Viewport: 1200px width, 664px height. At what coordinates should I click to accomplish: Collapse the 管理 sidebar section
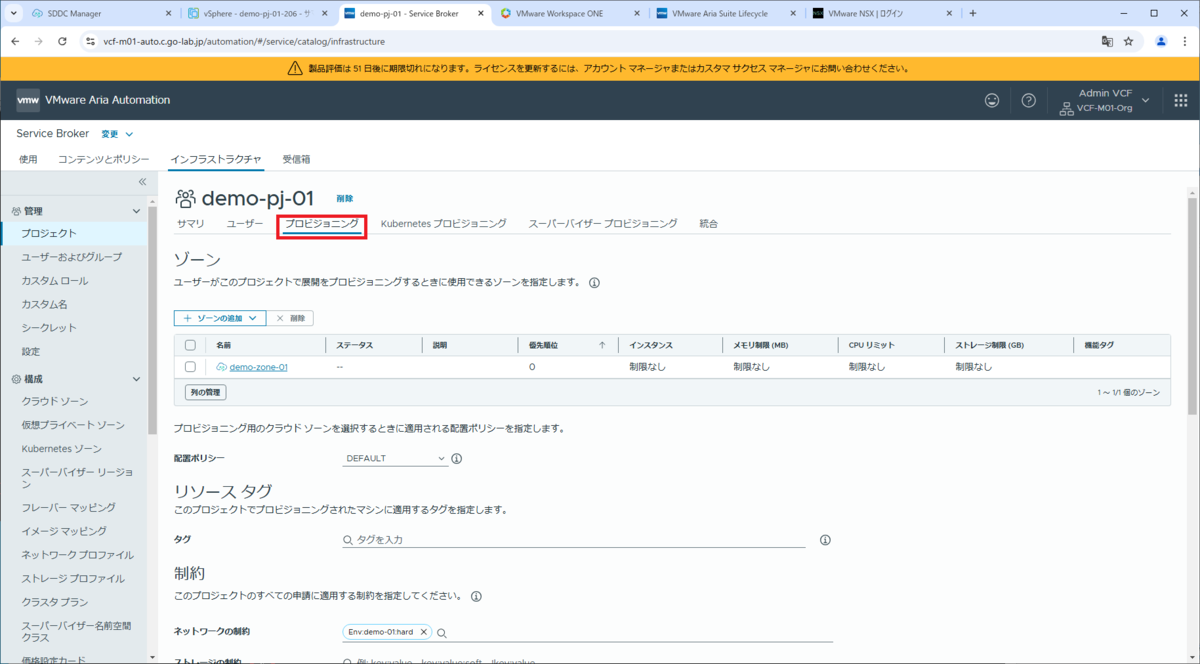coord(137,211)
